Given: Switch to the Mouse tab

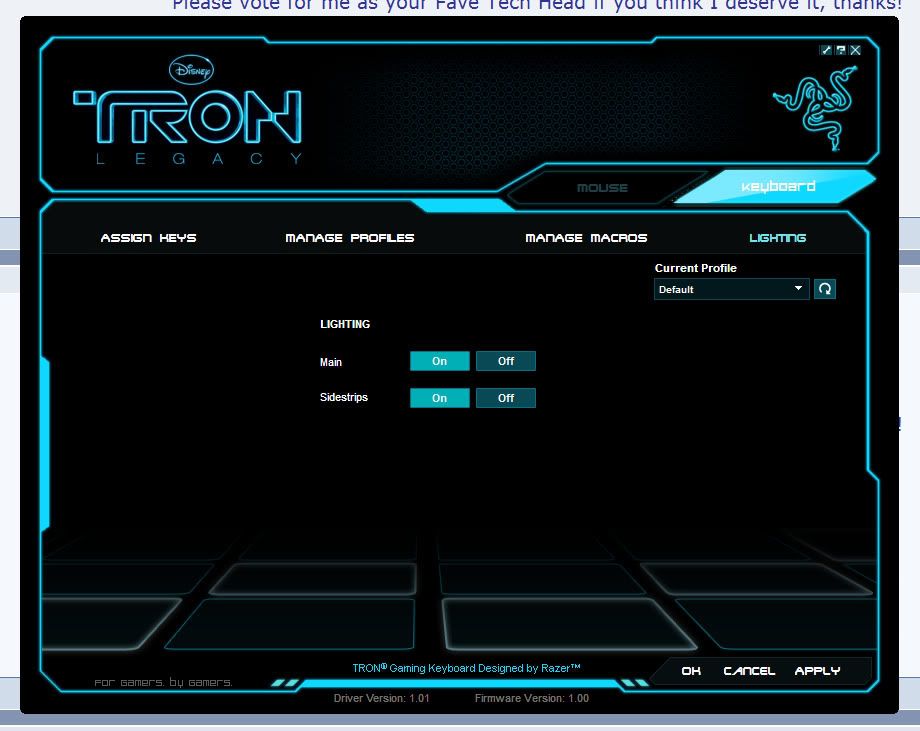Looking at the screenshot, I should (602, 188).
